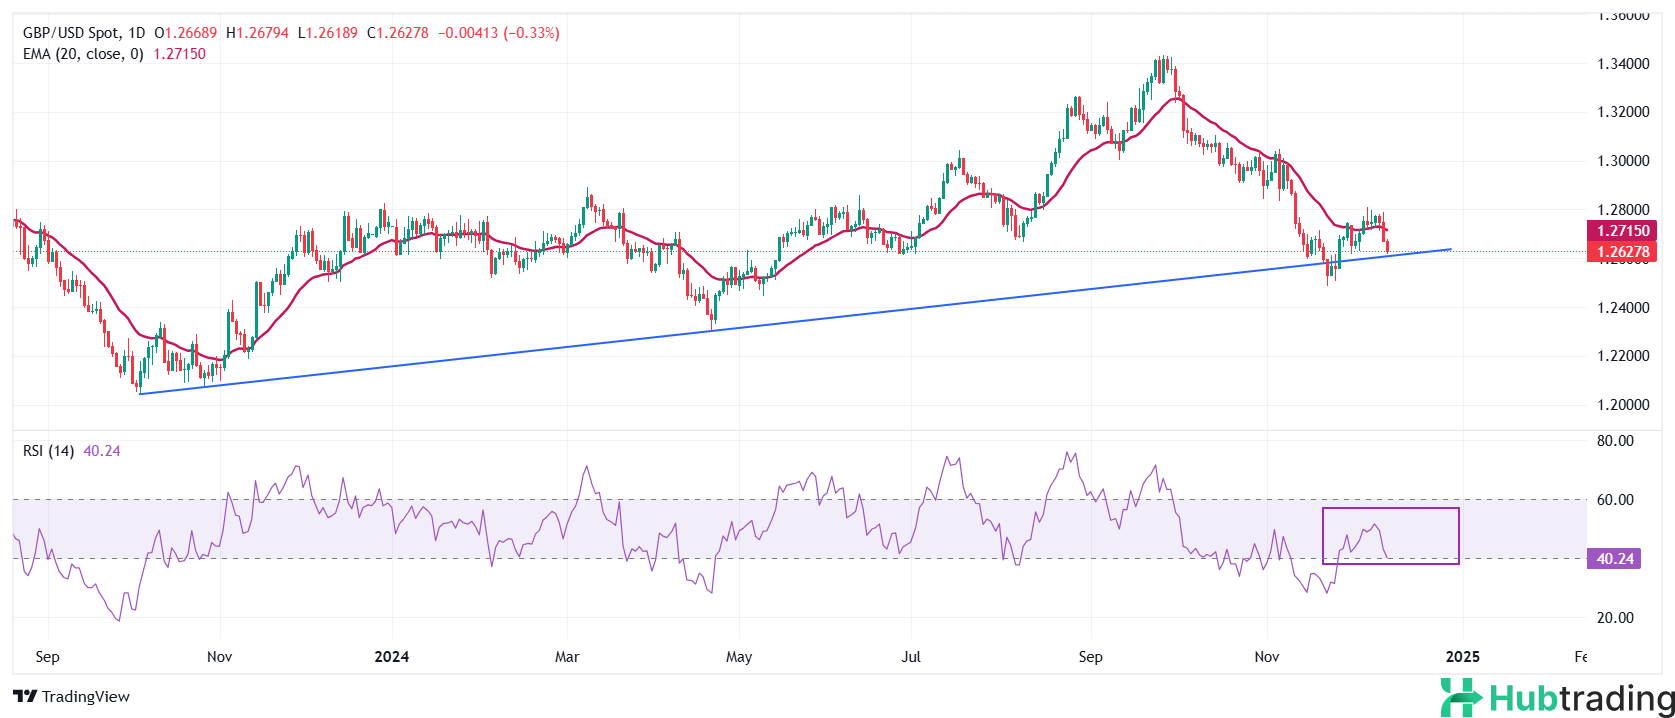Click the TradingView logo icon
The width and height of the screenshot is (1675, 718).
(25, 697)
